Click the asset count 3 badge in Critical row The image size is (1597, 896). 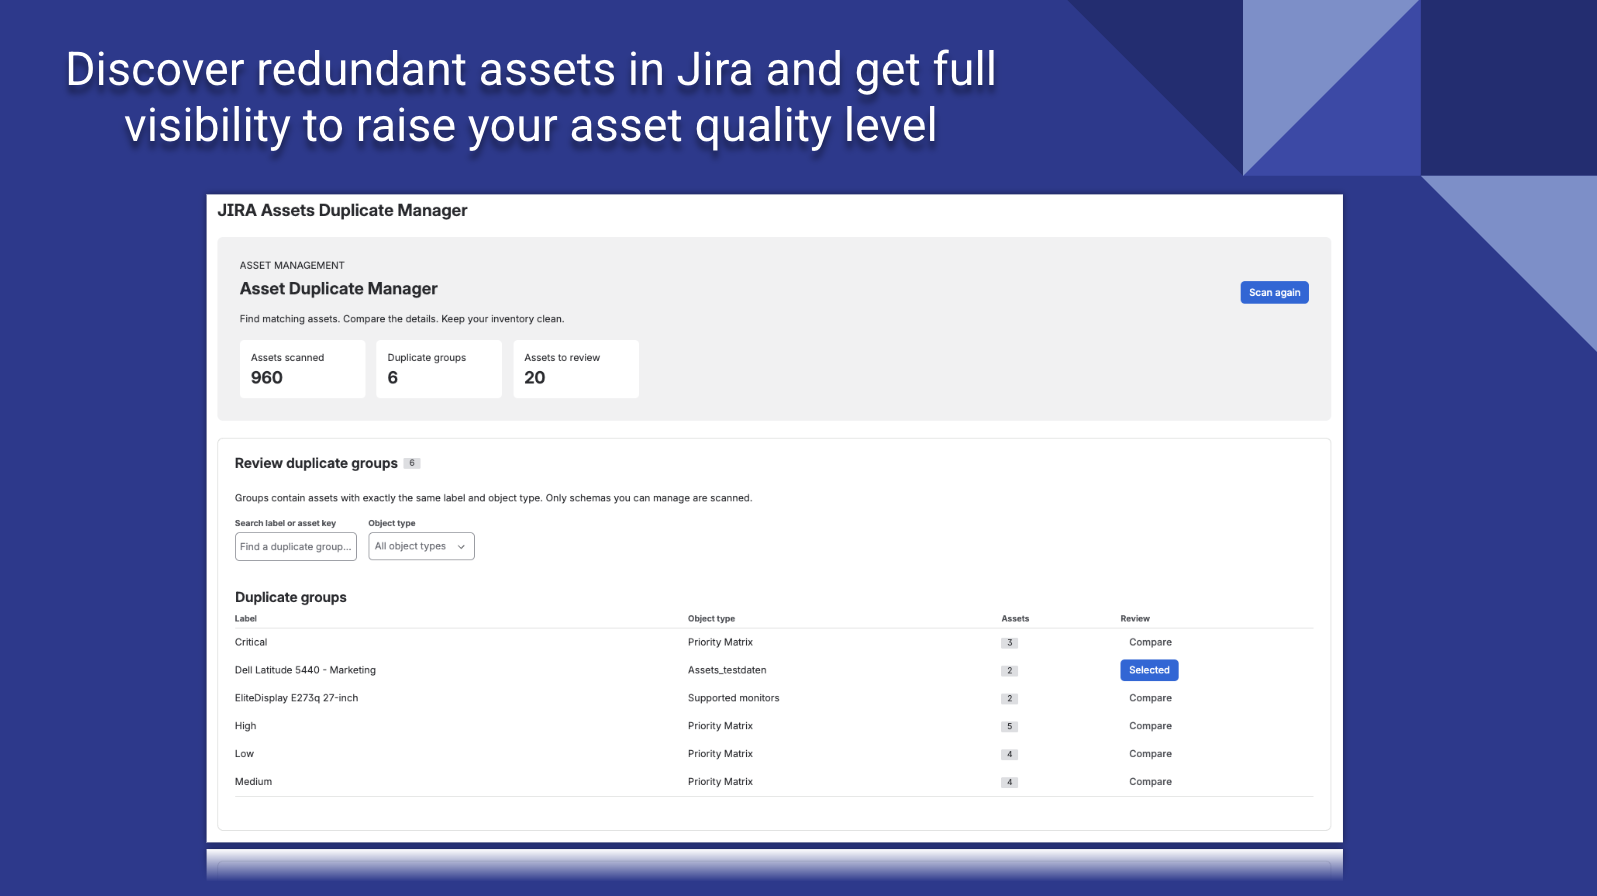point(1010,643)
